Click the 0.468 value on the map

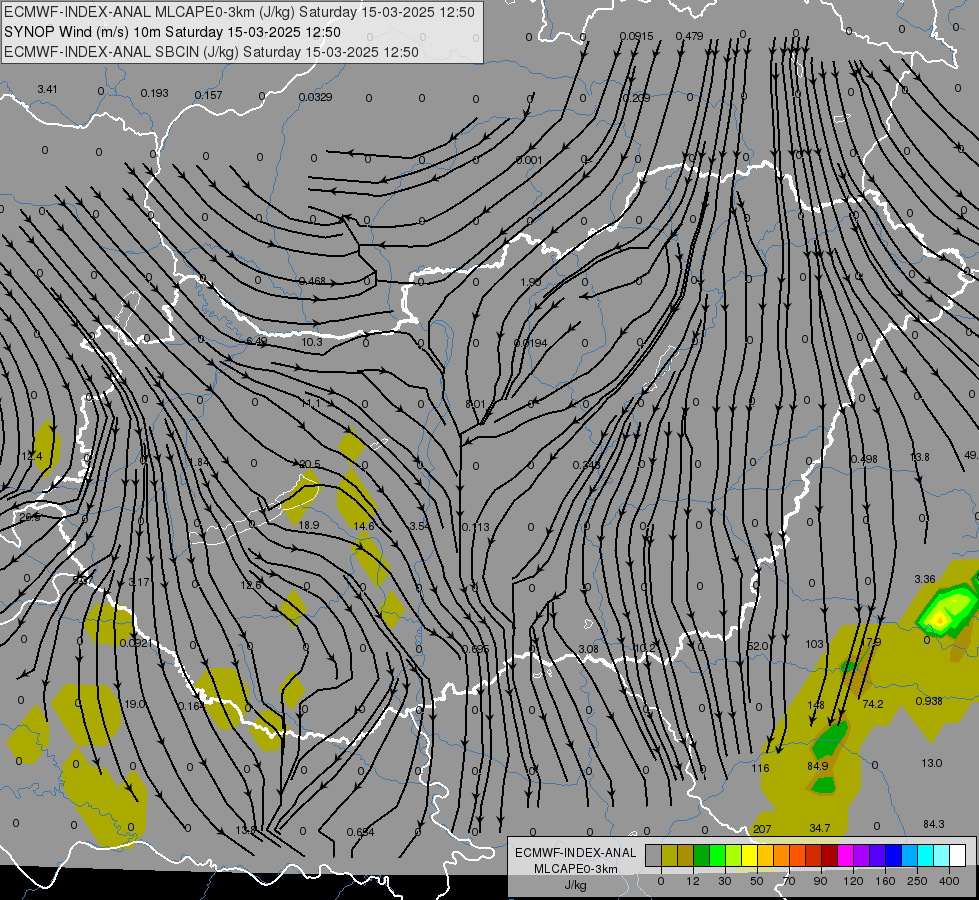pyautogui.click(x=312, y=281)
